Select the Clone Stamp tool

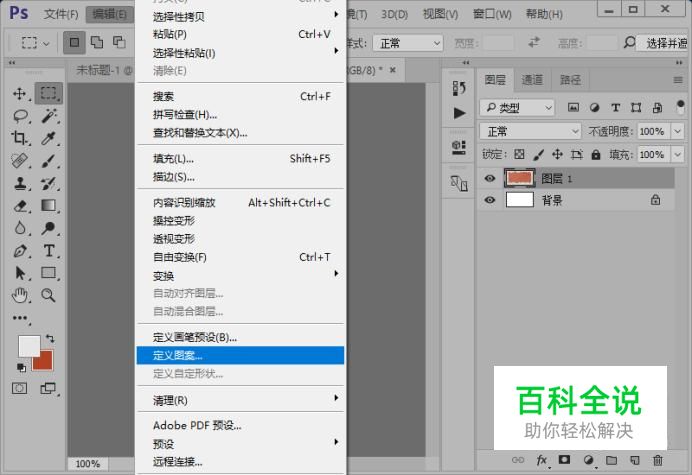click(20, 183)
